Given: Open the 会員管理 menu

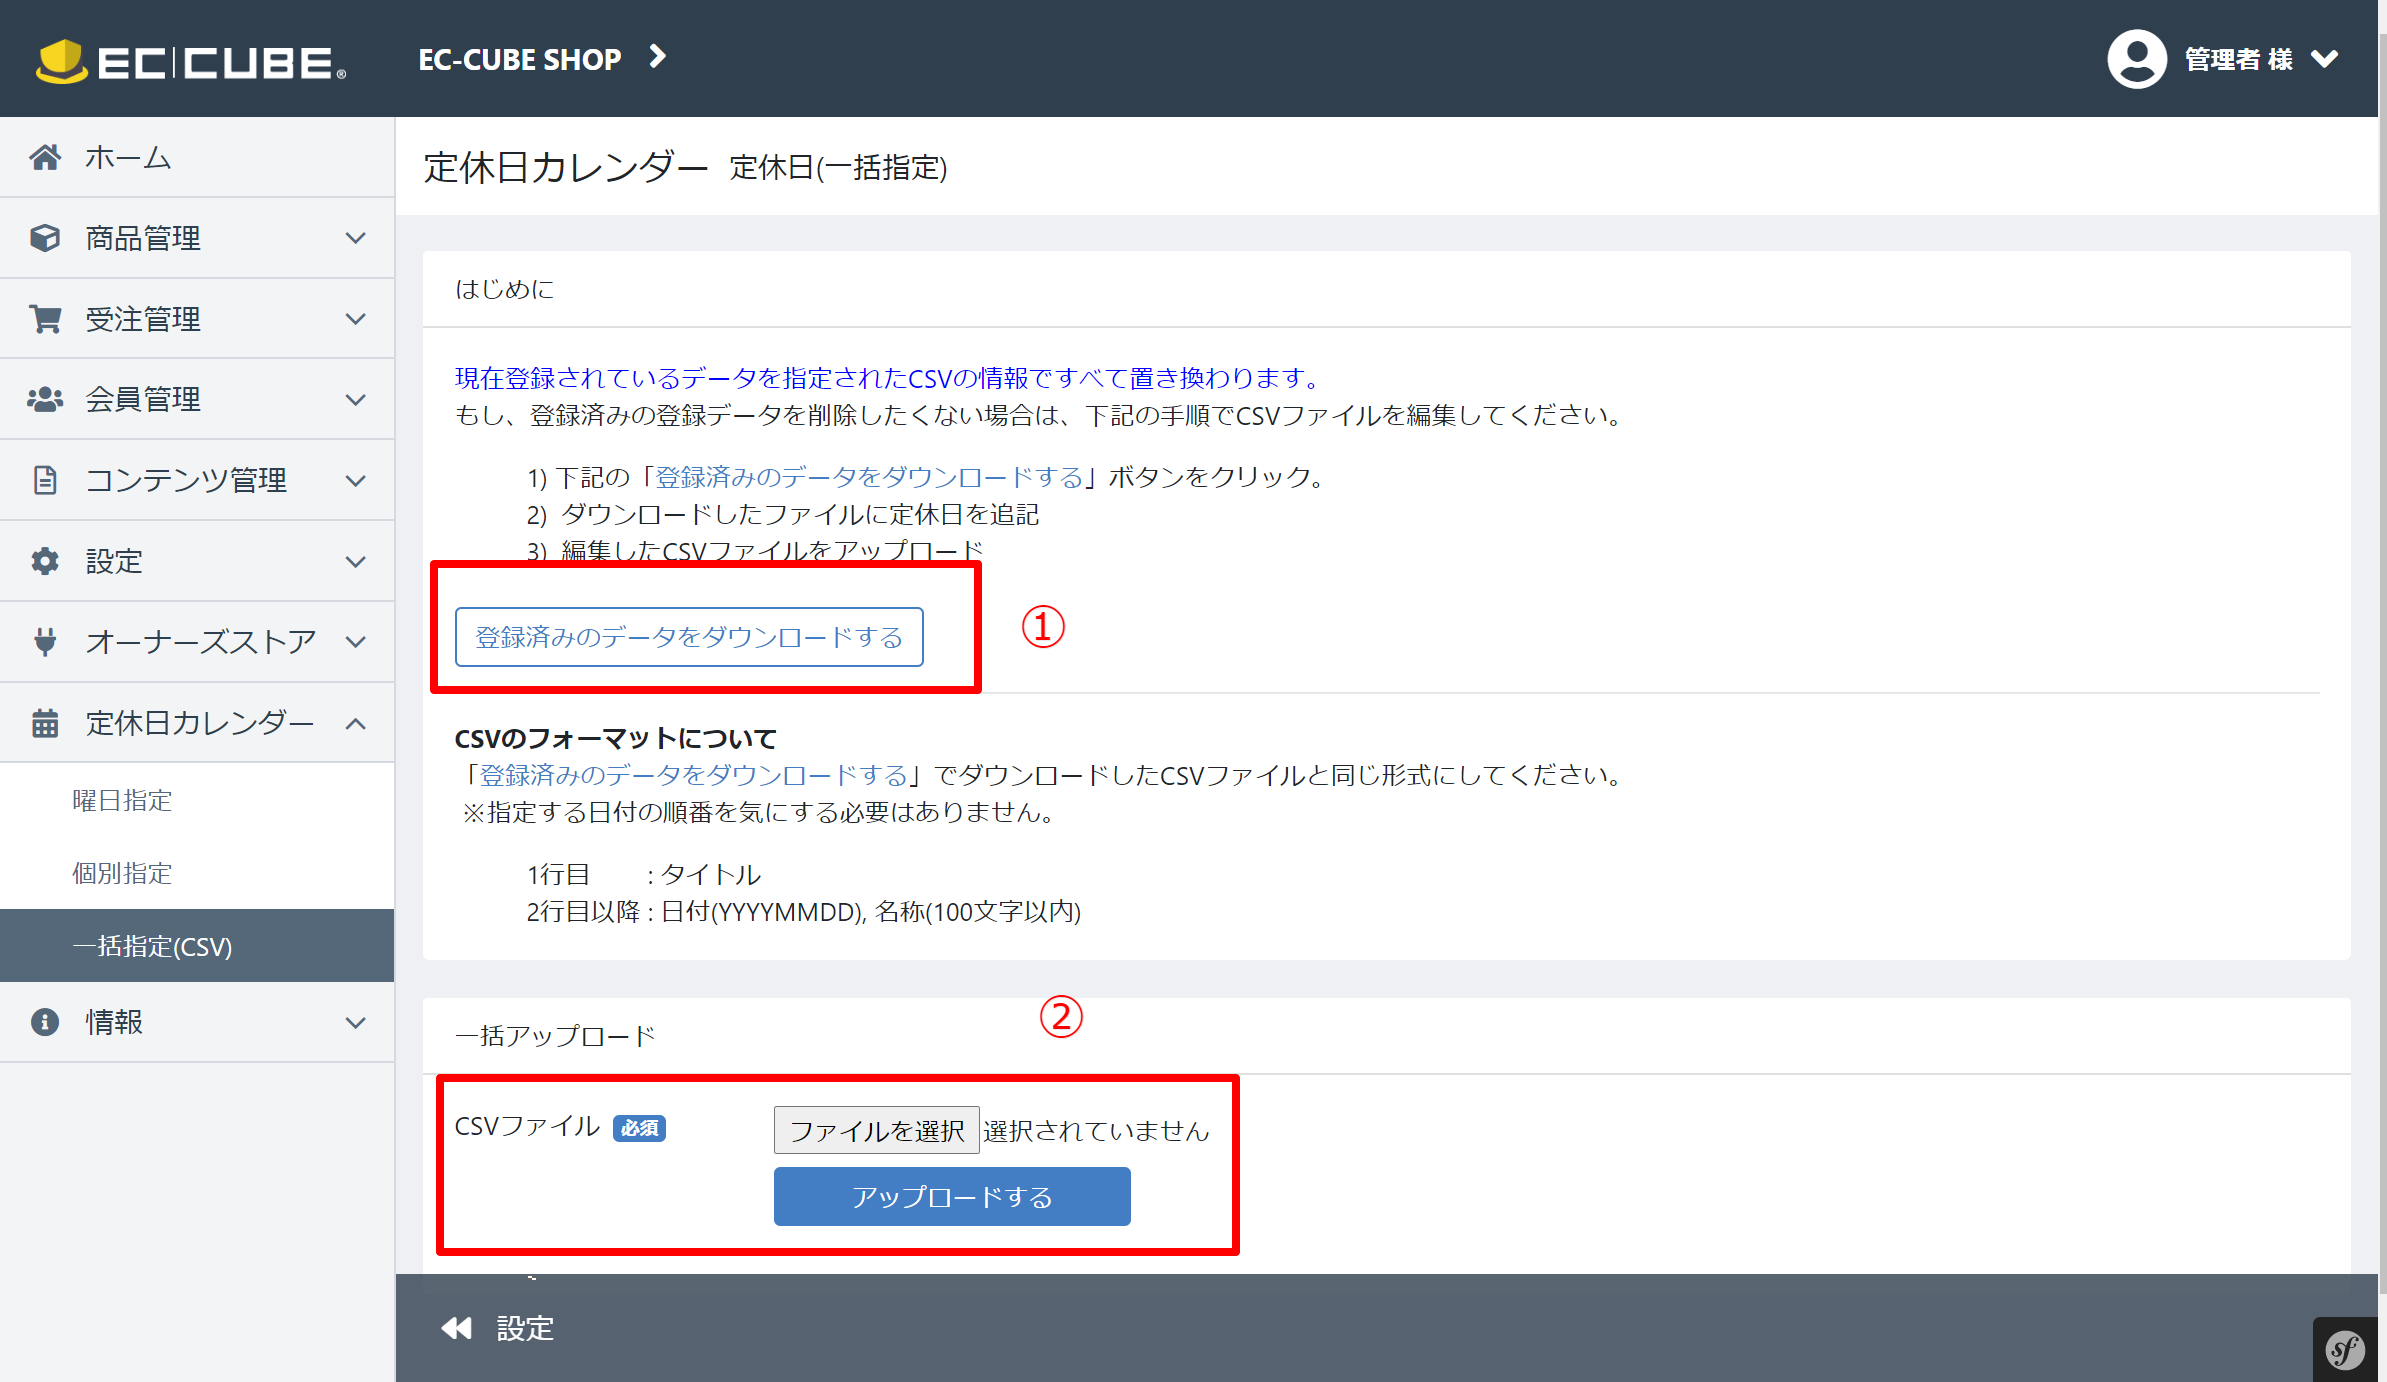Looking at the screenshot, I should [197, 400].
